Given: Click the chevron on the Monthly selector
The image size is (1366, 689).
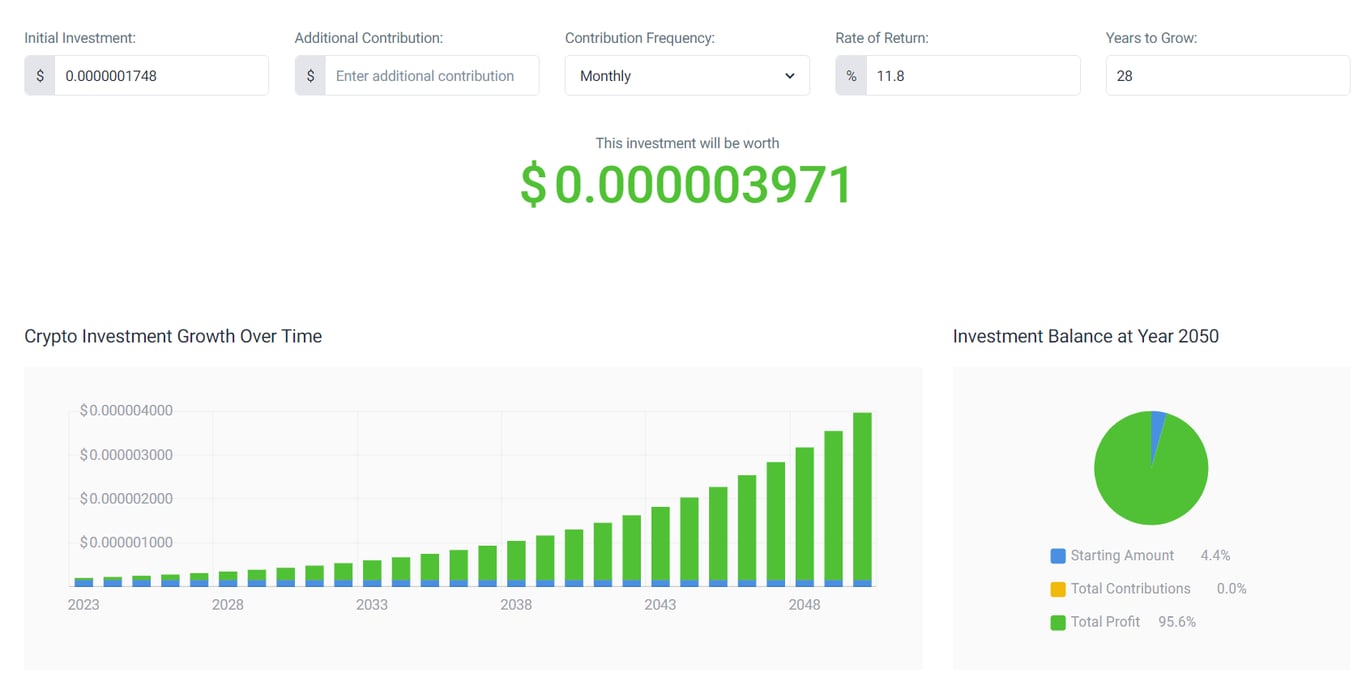Looking at the screenshot, I should tap(789, 75).
